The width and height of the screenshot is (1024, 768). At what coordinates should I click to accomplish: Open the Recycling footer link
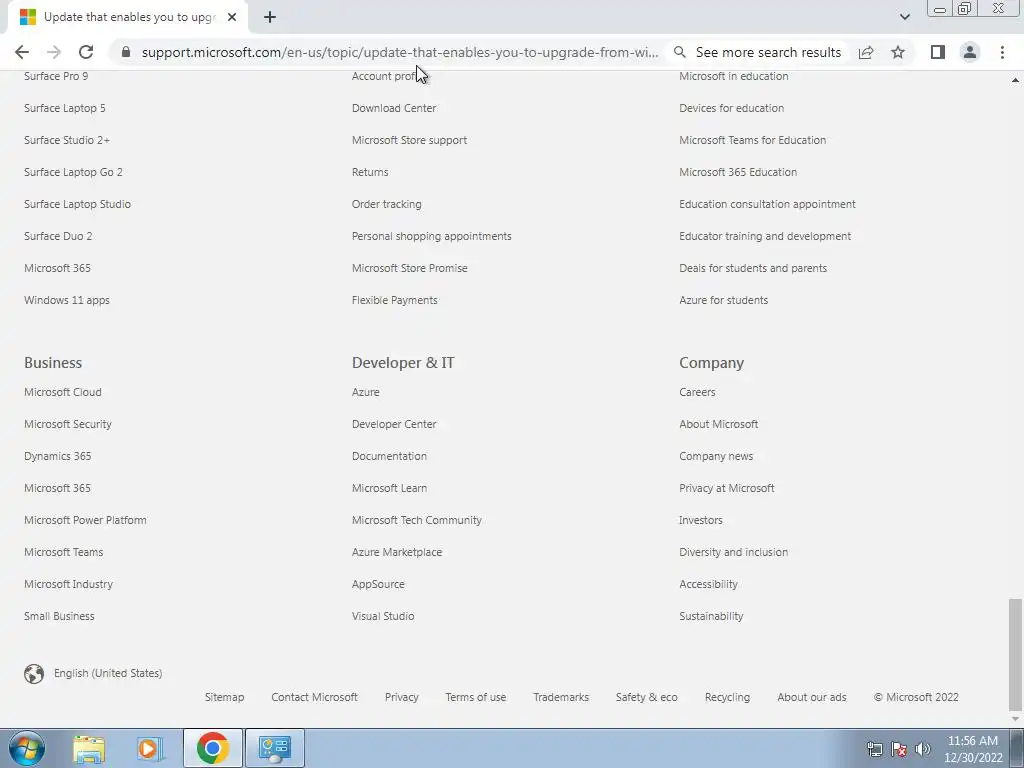728,697
